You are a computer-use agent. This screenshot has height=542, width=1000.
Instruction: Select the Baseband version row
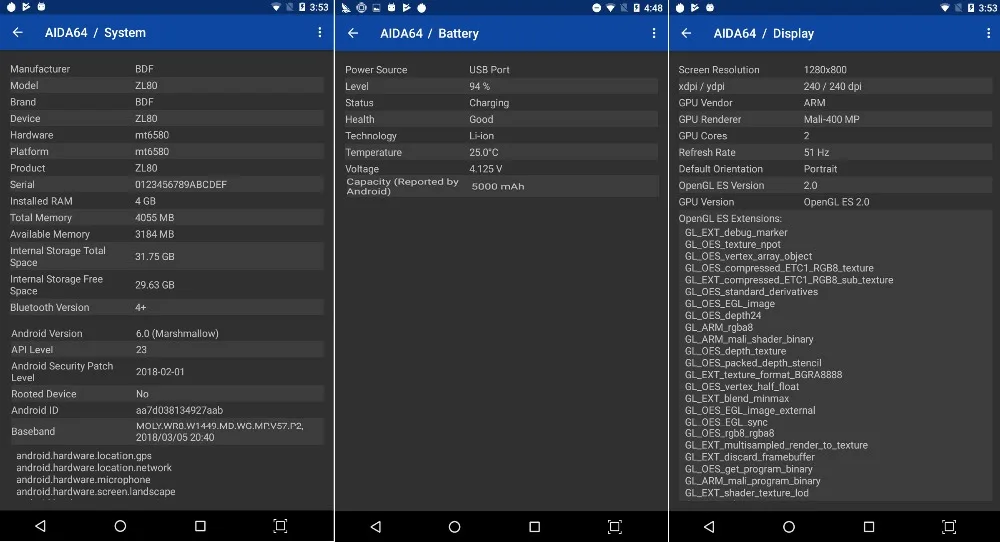pos(166,432)
